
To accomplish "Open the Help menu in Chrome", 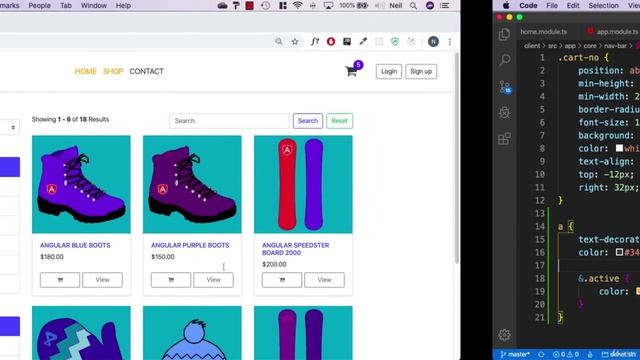I will click(123, 5).
